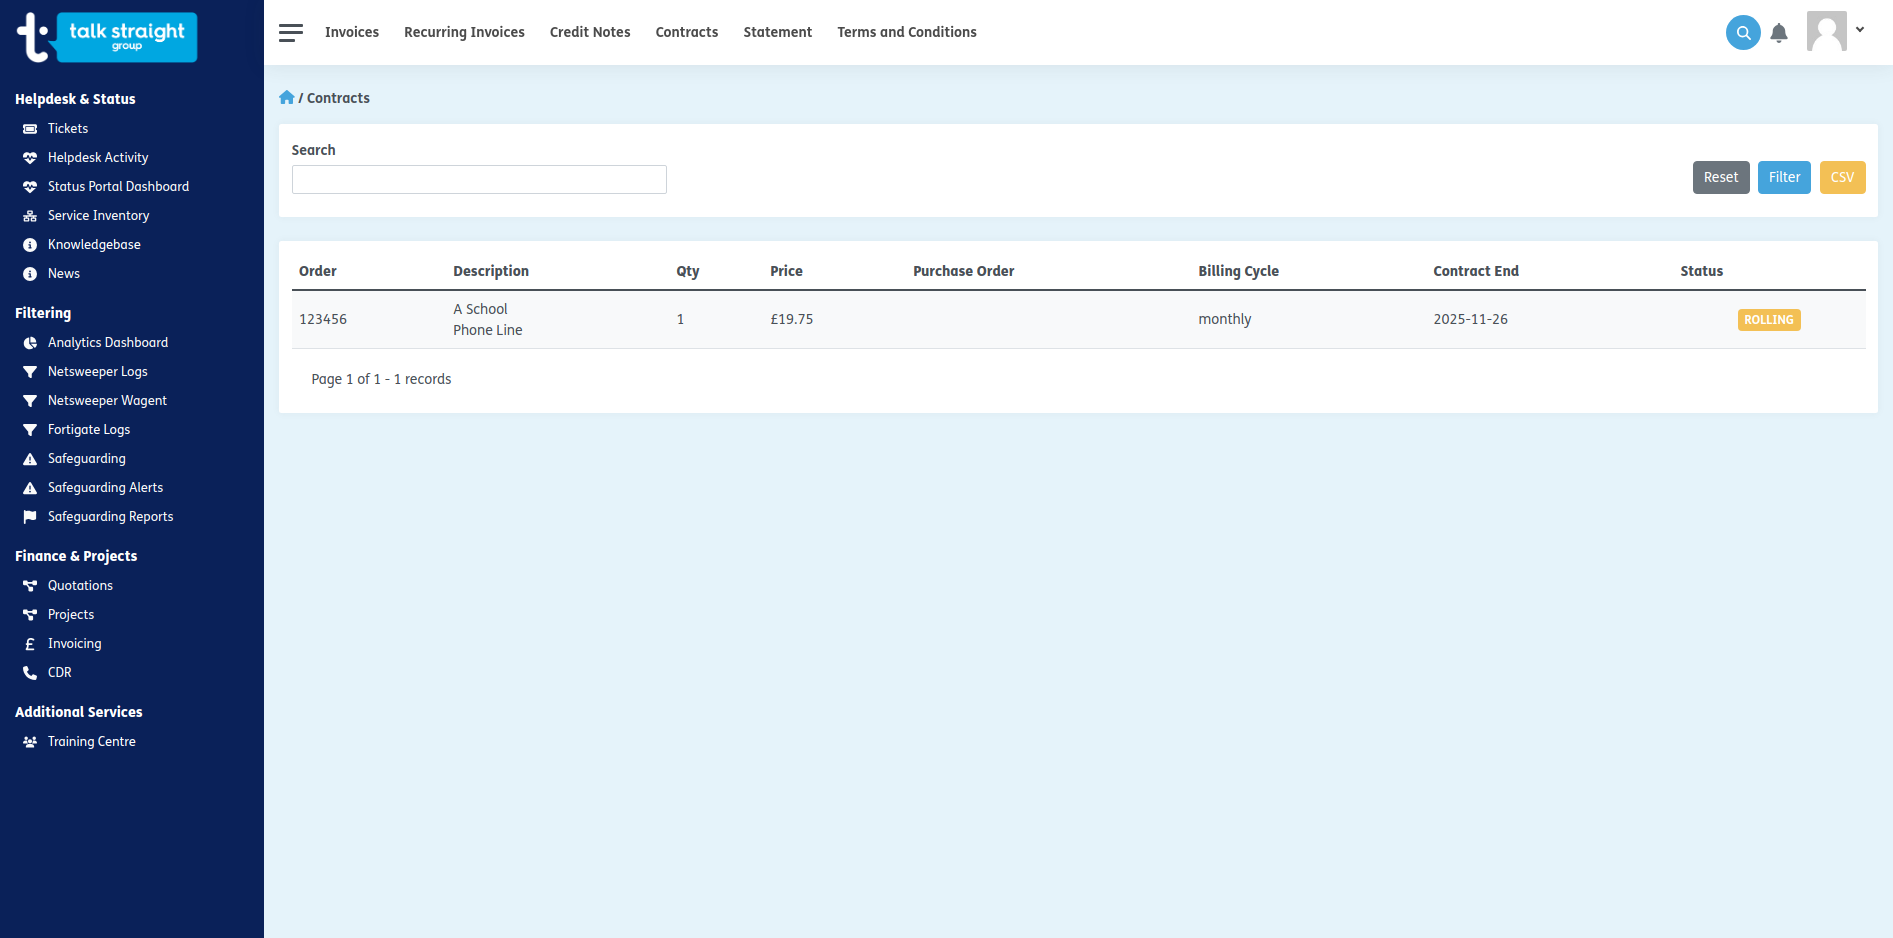The image size is (1893, 938).
Task: Click the Page 1 of 1 records text
Action: 381,379
